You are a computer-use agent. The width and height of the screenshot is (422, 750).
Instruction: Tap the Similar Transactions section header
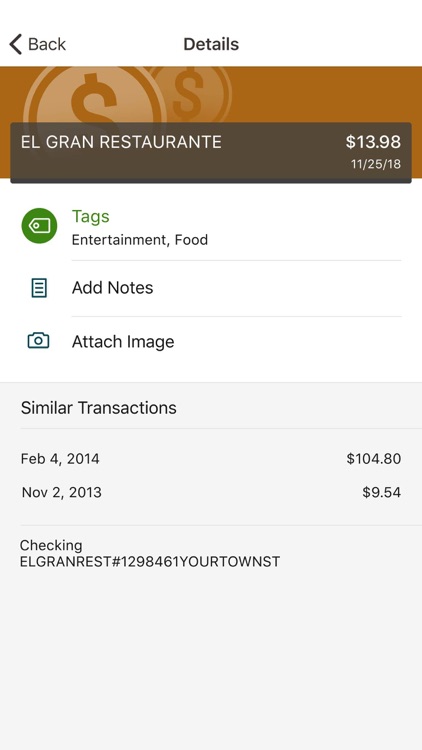[x=99, y=408]
